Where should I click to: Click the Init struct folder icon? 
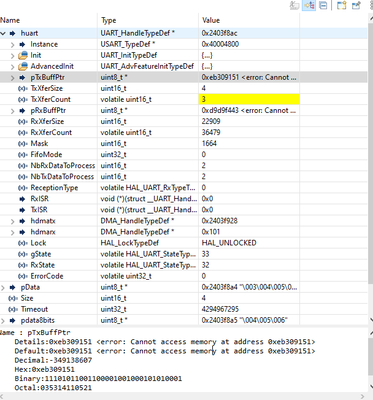coord(23,55)
